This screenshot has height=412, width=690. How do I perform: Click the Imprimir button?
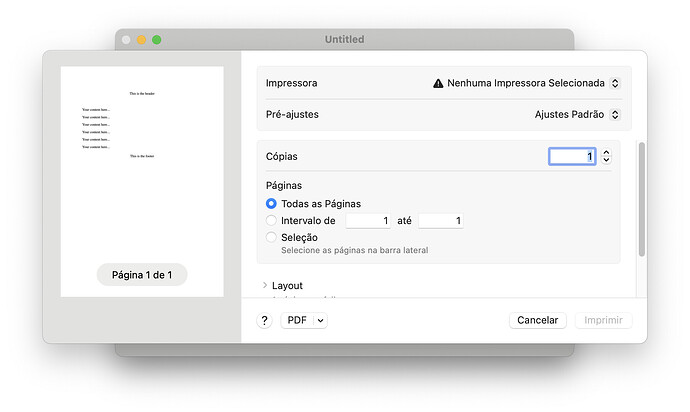[x=603, y=320]
